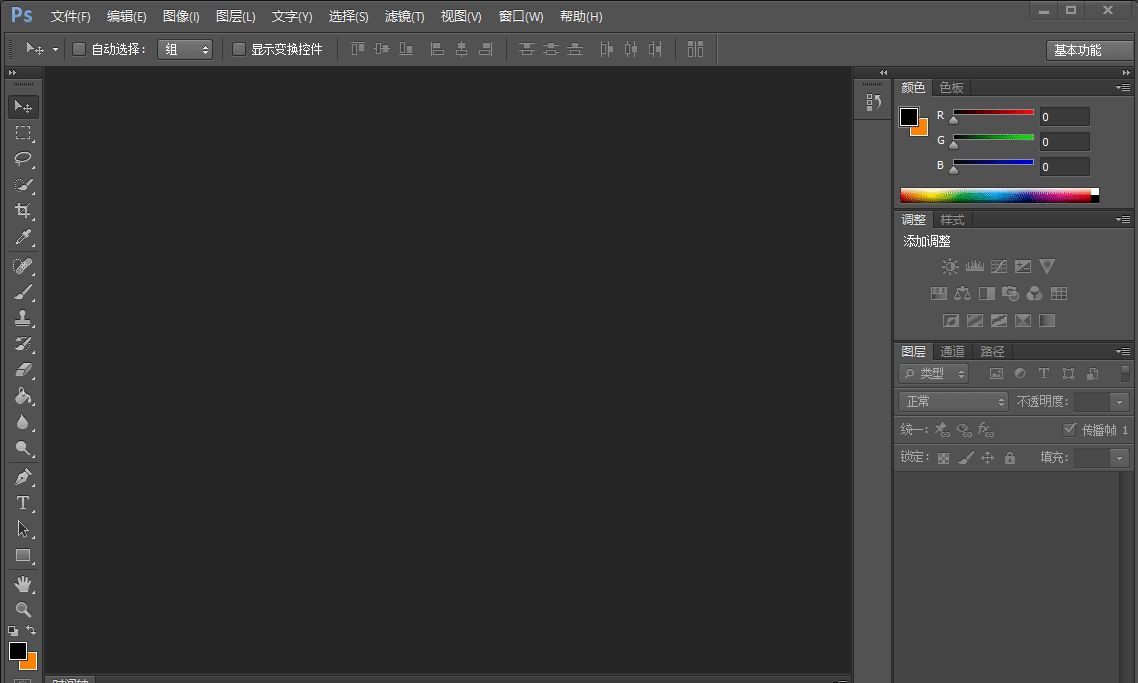Screen dimensions: 1138x683
Task: Open the 组 auto-select dropdown
Action: pyautogui.click(x=185, y=49)
